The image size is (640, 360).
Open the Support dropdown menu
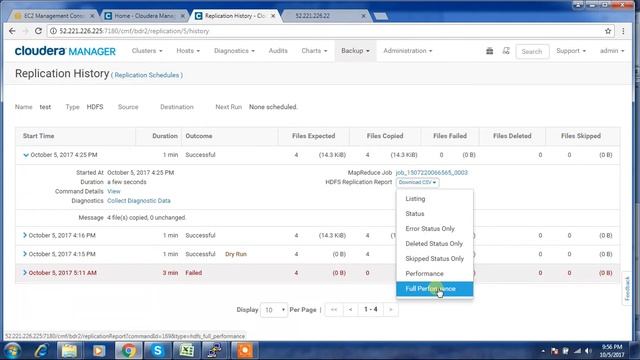point(571,51)
